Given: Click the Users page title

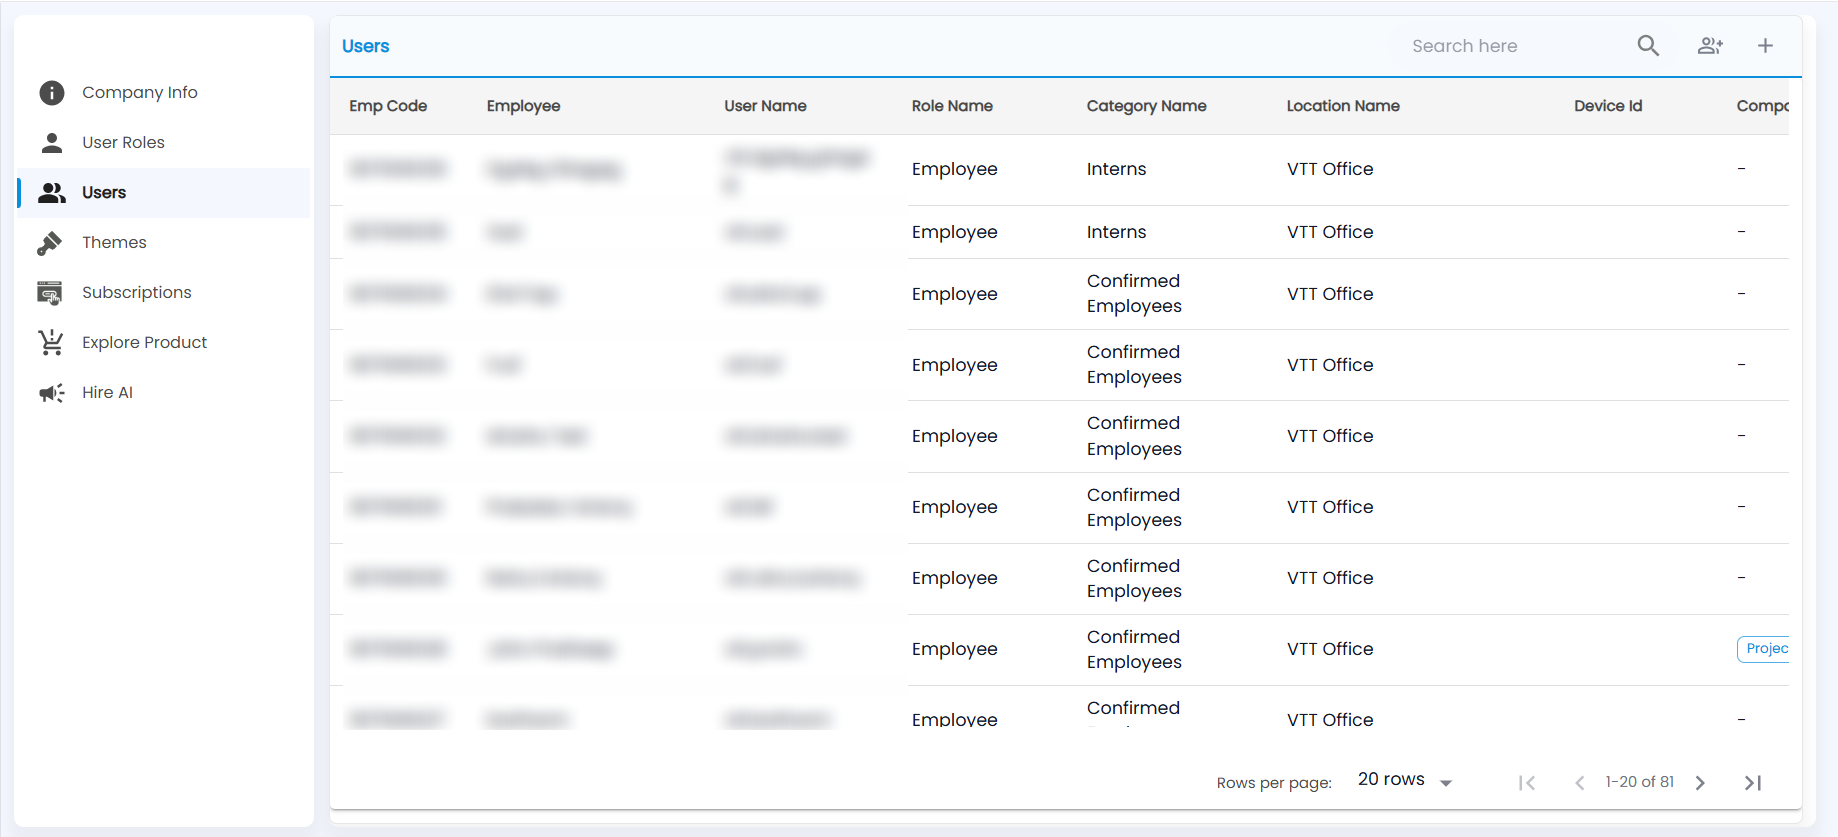Looking at the screenshot, I should (366, 46).
